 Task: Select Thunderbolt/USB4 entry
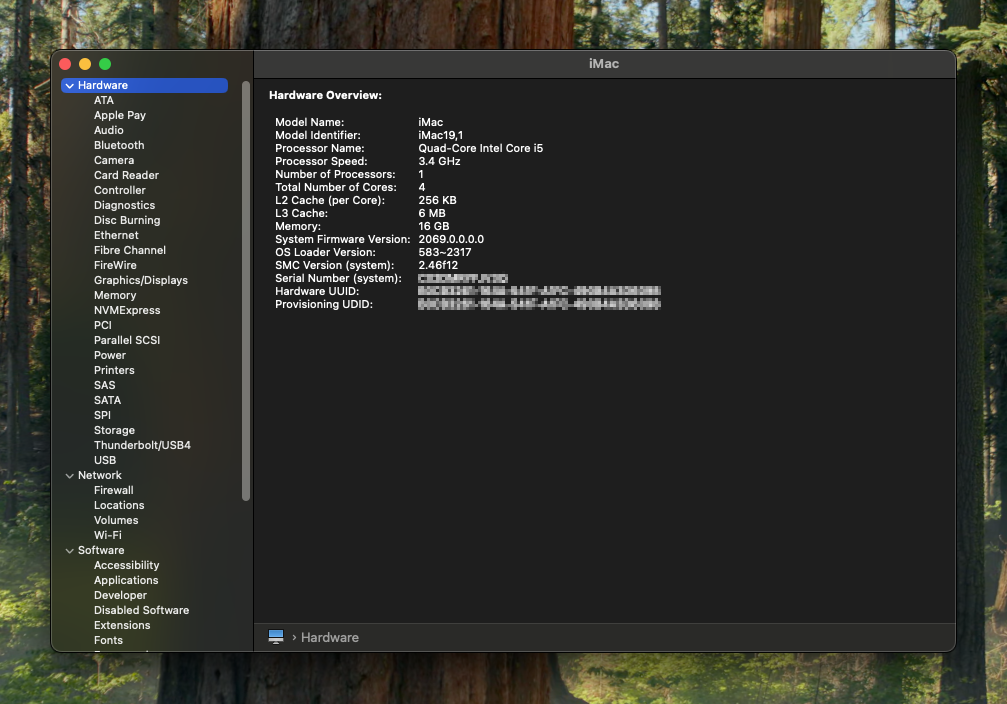pyautogui.click(x=142, y=444)
